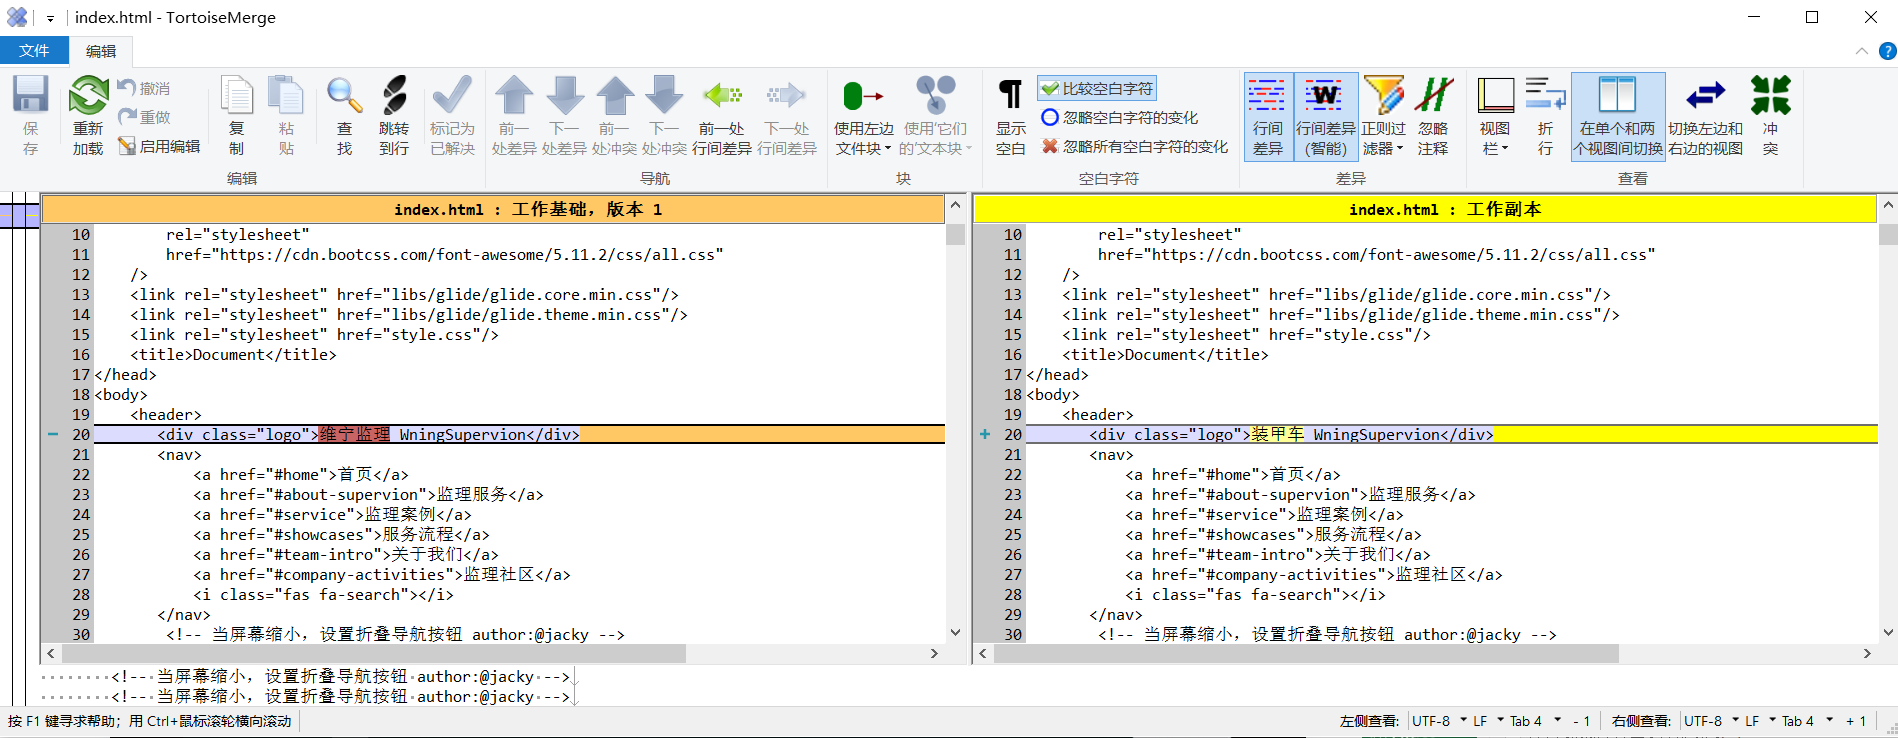This screenshot has width=1898, height=738.
Task: Click the TortoiseMerge app icon in title bar
Action: (18, 17)
